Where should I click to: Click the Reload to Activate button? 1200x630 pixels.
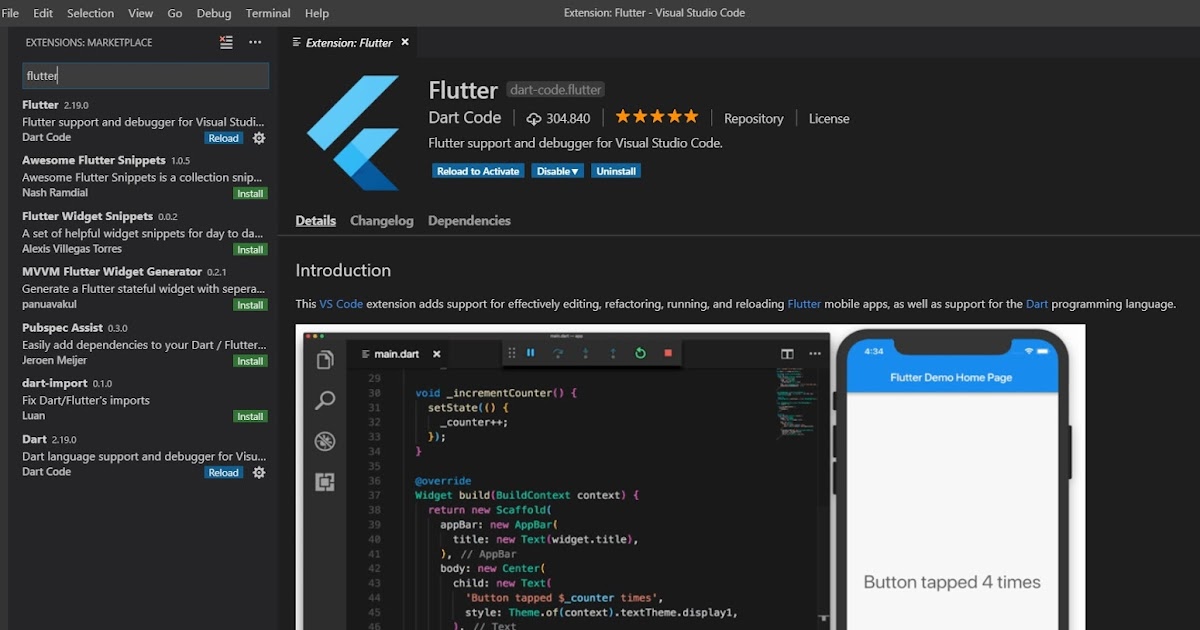[478, 170]
